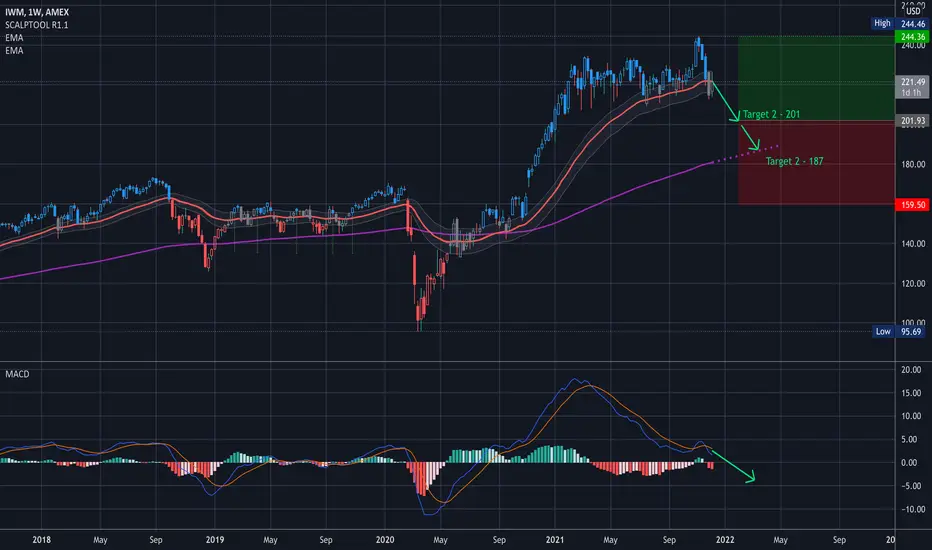Click the 2021 label on time axis

pos(555,540)
